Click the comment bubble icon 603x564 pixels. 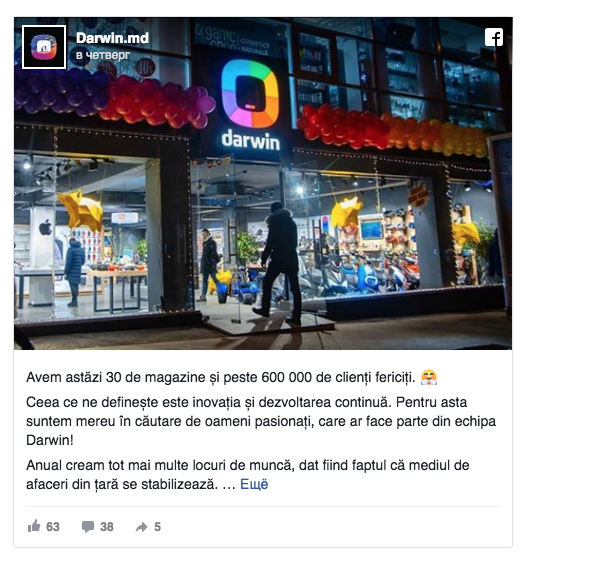tap(88, 526)
